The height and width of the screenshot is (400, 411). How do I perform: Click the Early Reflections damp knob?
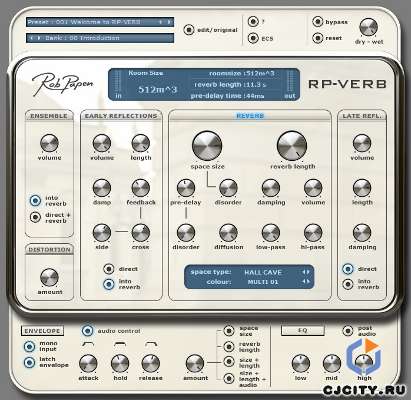coord(102,188)
